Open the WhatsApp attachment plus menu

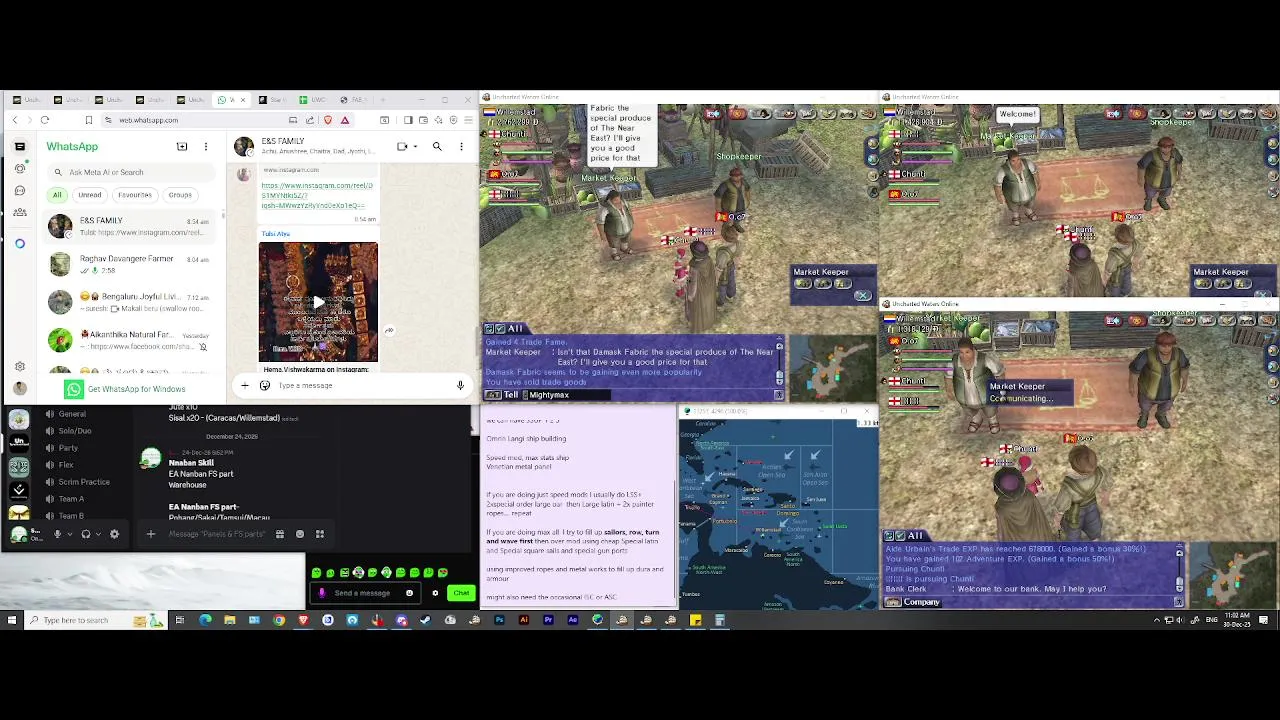coord(245,385)
